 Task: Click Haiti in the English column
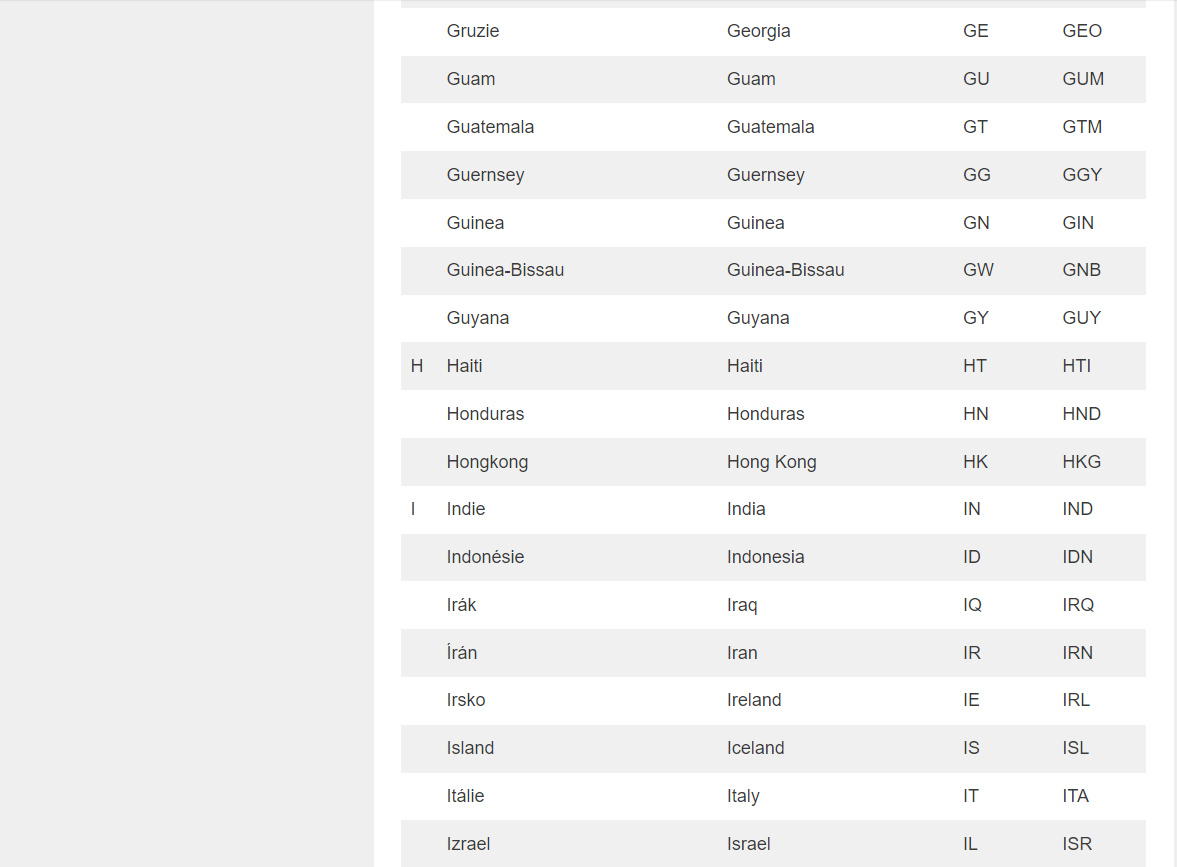(x=745, y=366)
